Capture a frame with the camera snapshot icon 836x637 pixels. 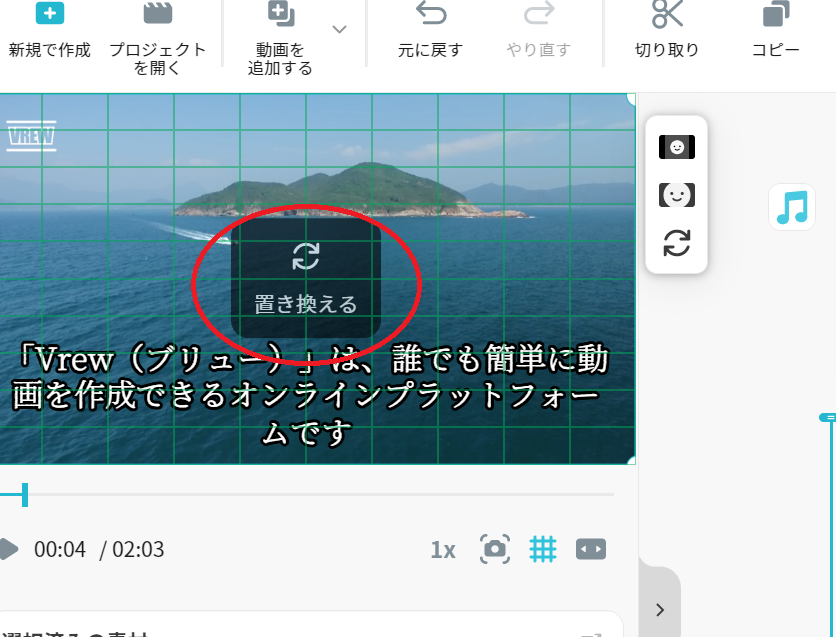click(x=495, y=549)
